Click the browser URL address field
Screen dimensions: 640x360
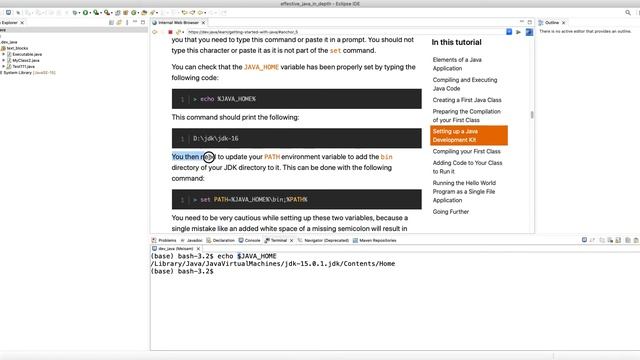[x=345, y=32]
